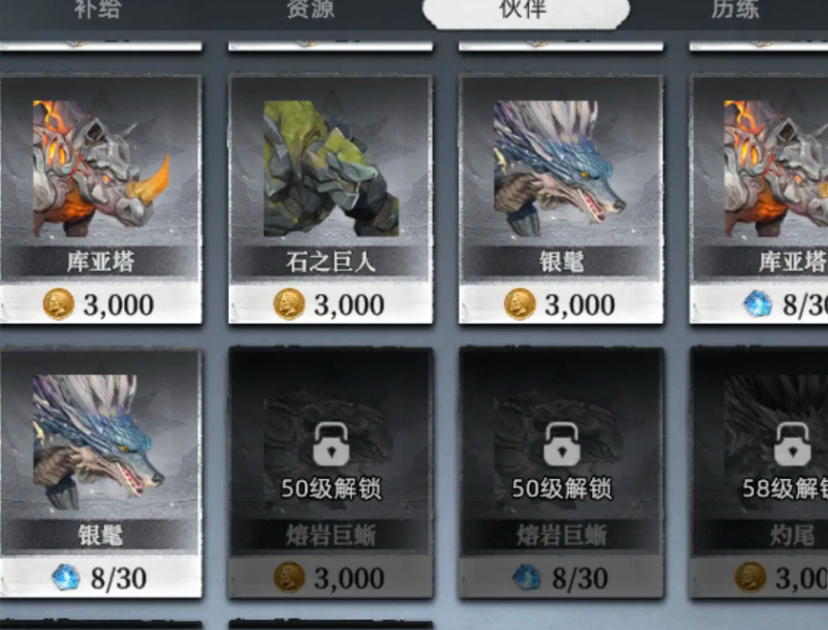Click gold coin icon under 石之巨人
828x630 pixels.
tap(289, 305)
